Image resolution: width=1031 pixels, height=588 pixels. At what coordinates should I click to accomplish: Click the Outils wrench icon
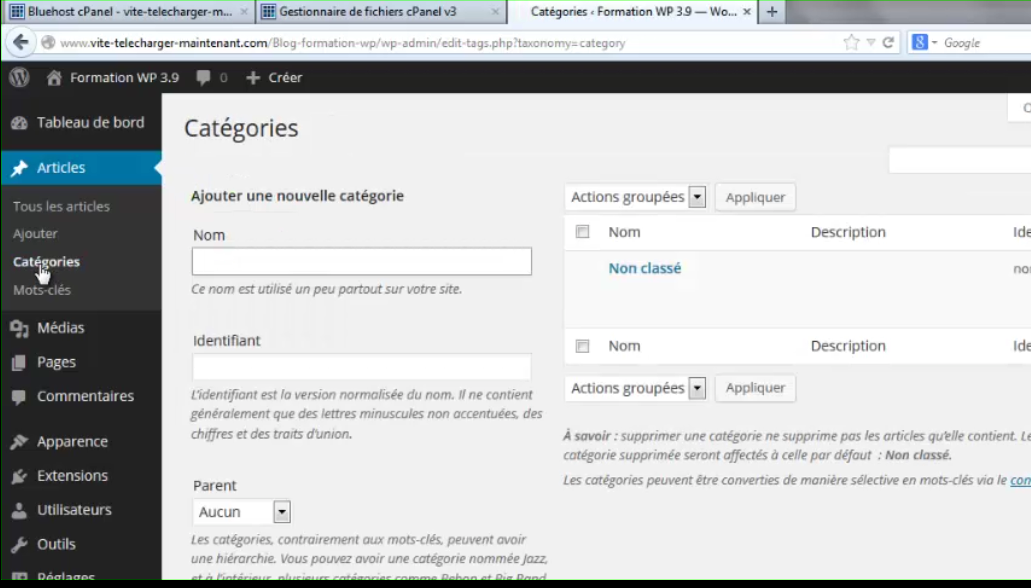(x=19, y=545)
